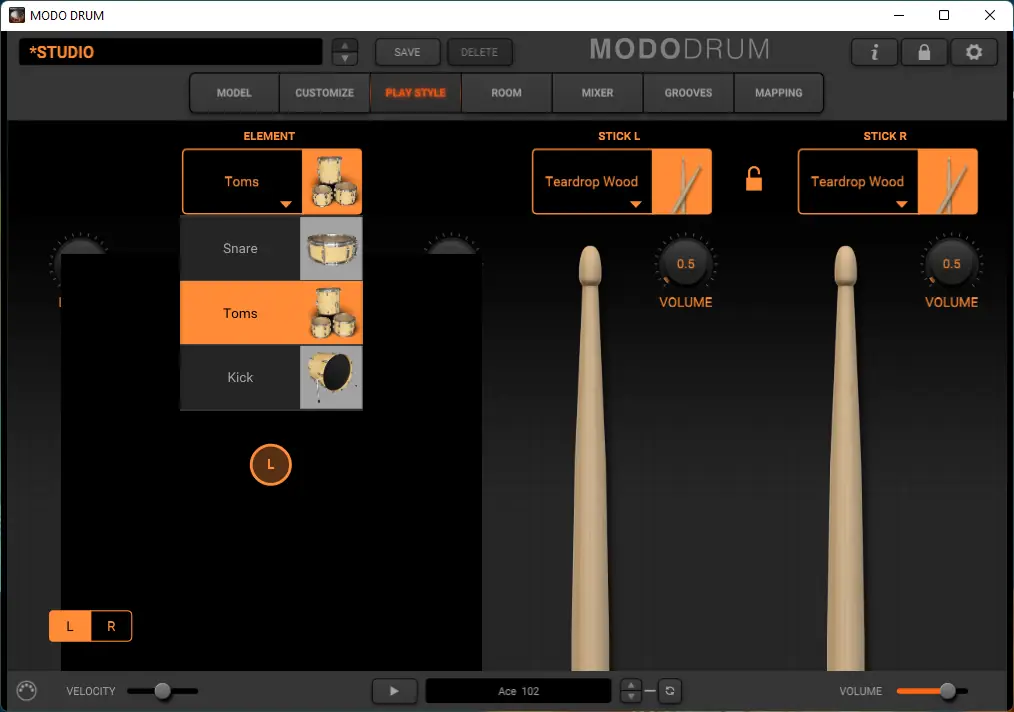Click the DELETE preset button
The height and width of the screenshot is (712, 1014).
(x=479, y=52)
